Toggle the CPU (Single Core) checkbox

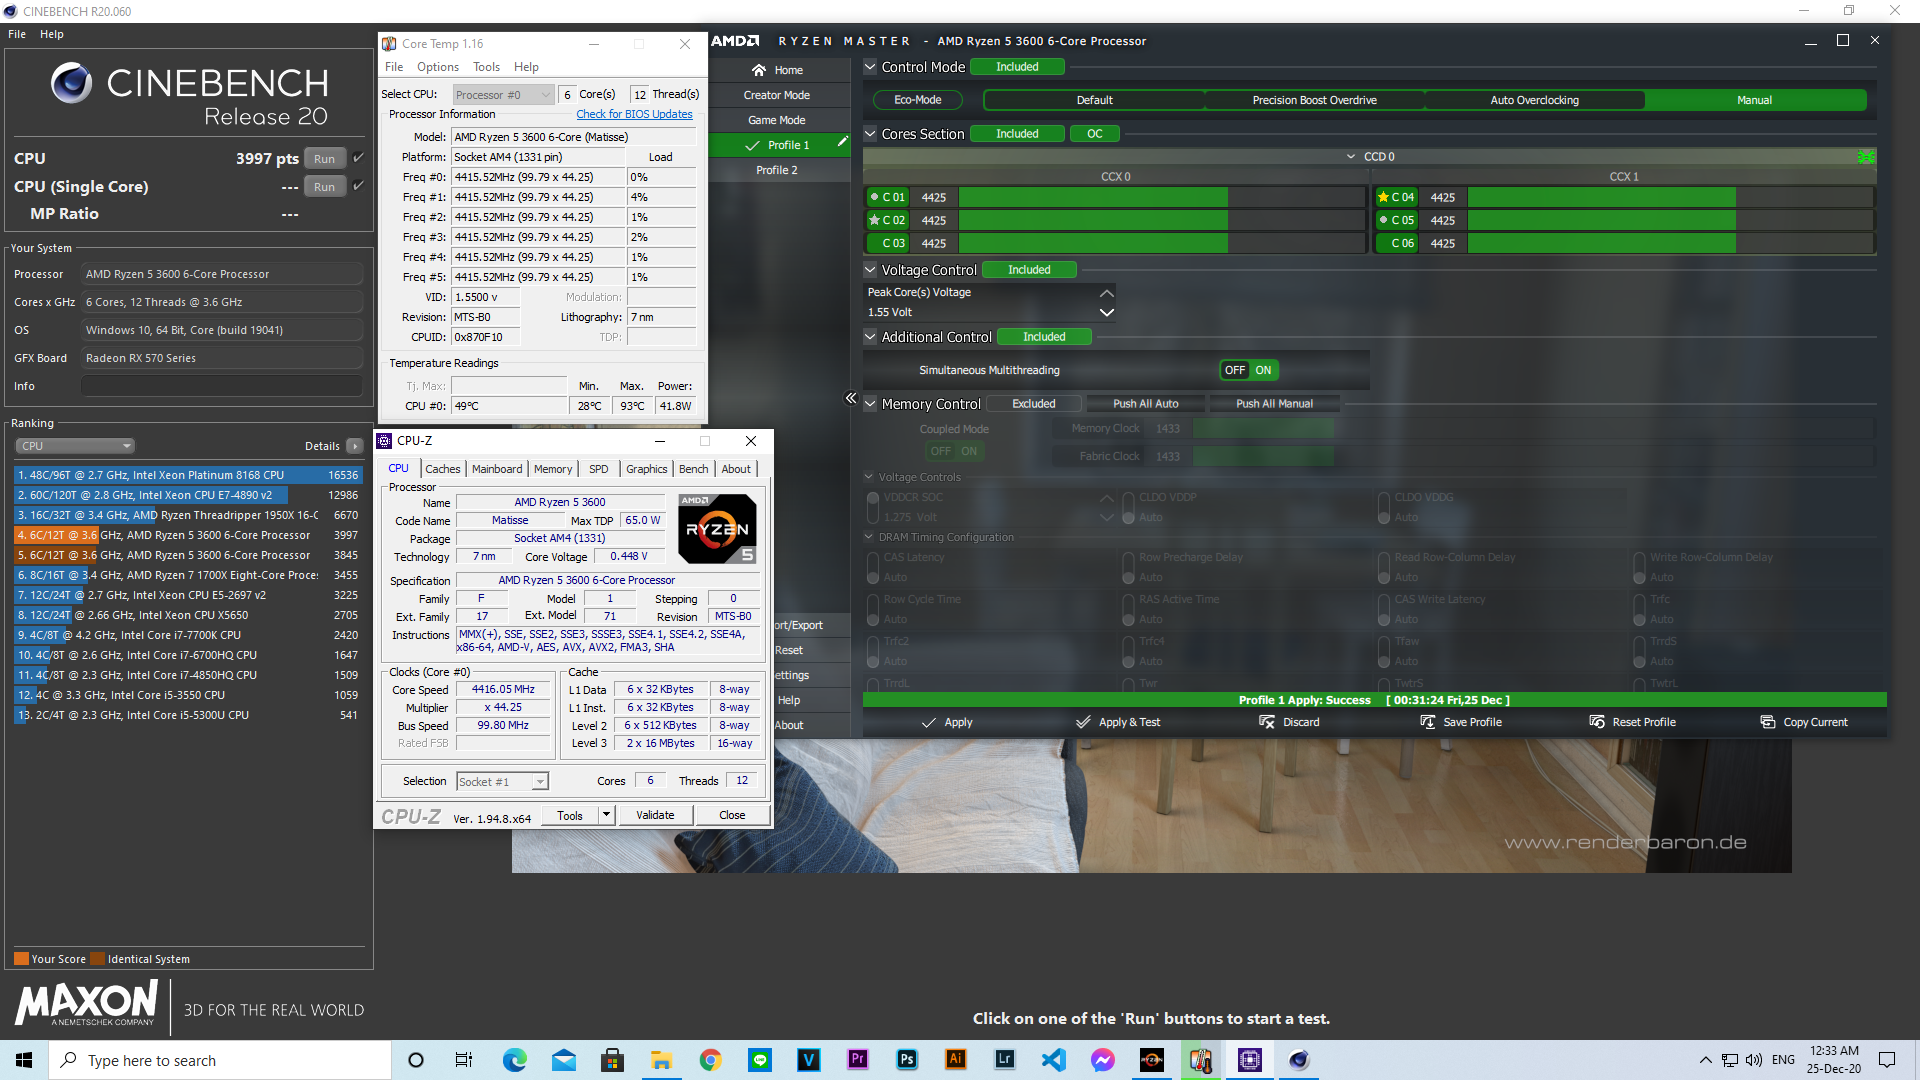click(358, 186)
